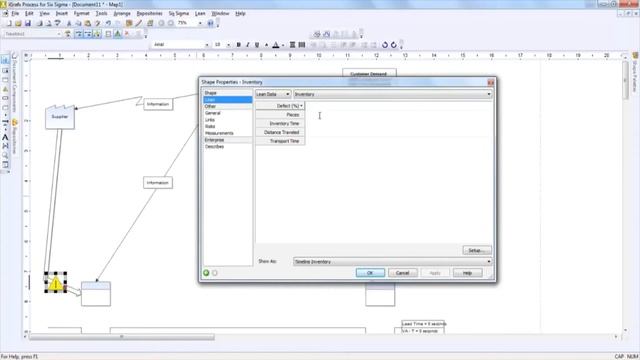Click the connector line tool in the left toolbox
The width and height of the screenshot is (640, 360).
pos(5,122)
